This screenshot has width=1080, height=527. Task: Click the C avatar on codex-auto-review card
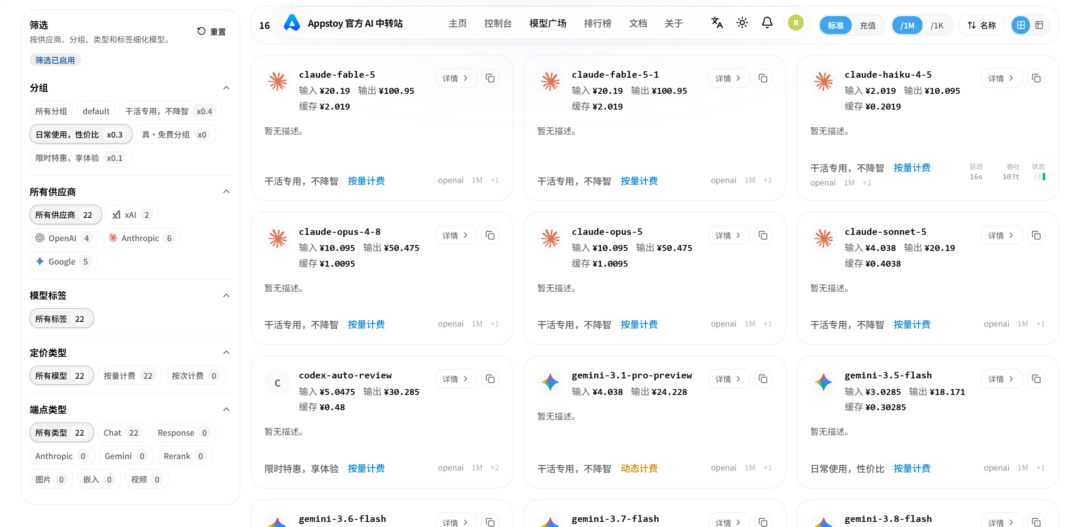[x=278, y=383]
